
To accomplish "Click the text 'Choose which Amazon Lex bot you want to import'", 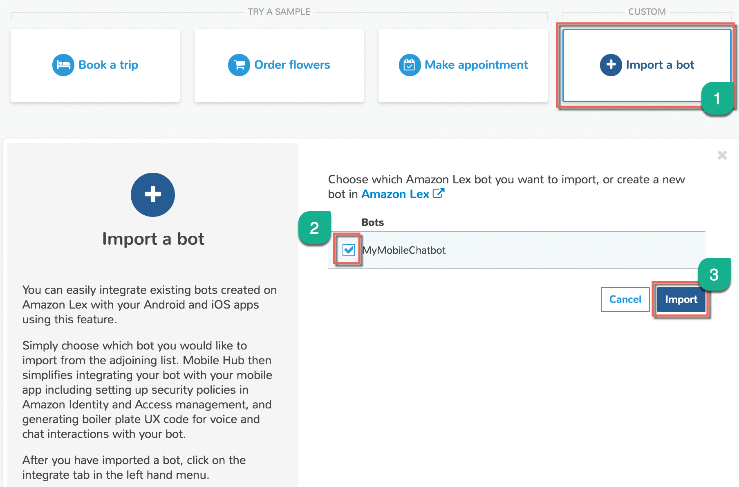I will point(463,180).
